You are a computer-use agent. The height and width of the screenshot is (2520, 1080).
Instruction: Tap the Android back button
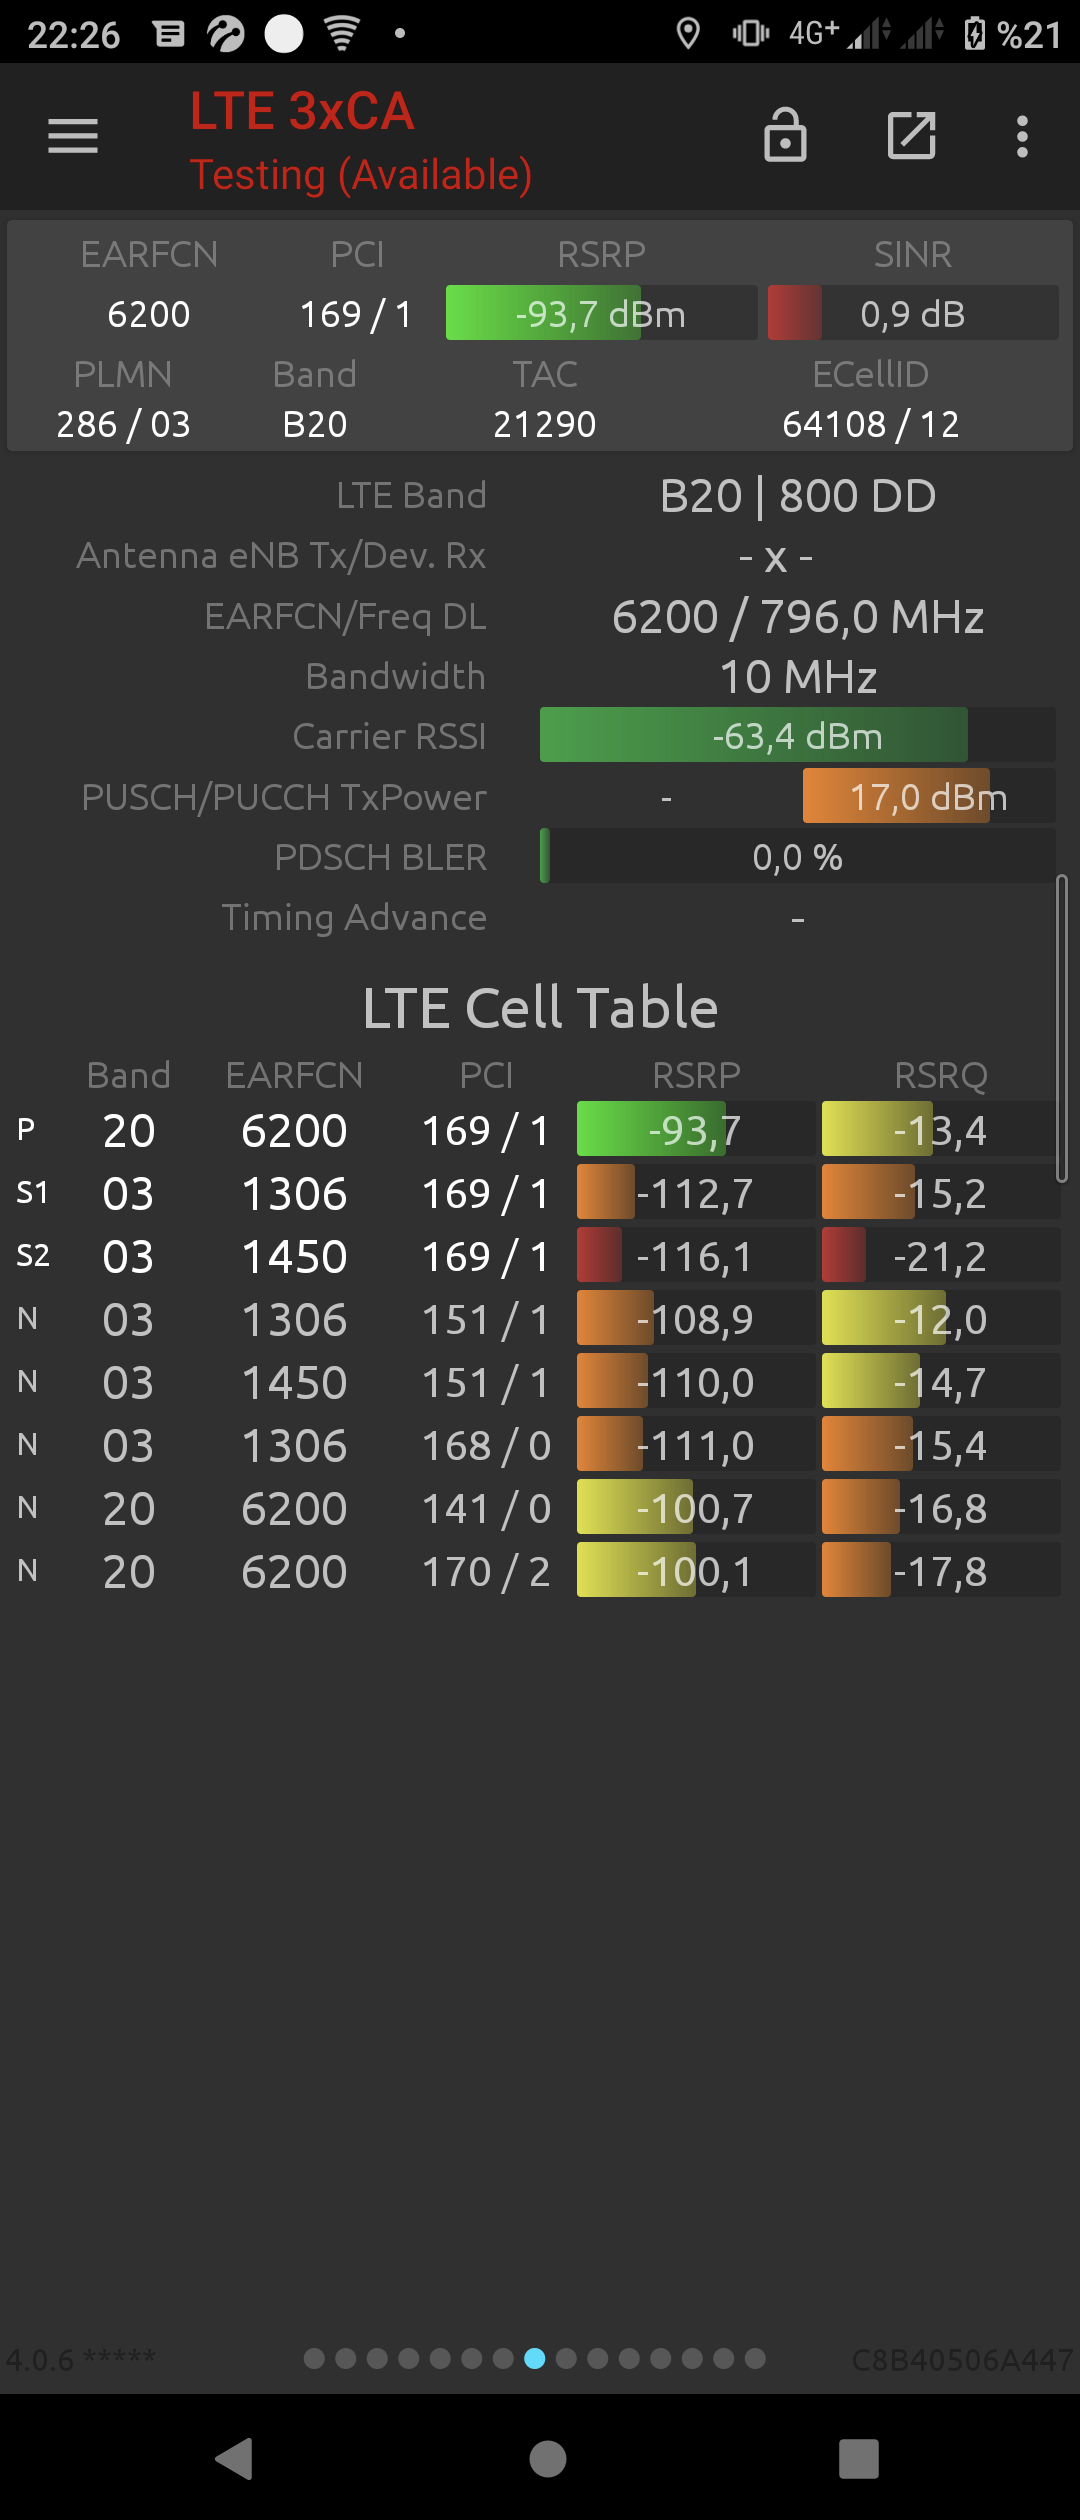(234, 2458)
